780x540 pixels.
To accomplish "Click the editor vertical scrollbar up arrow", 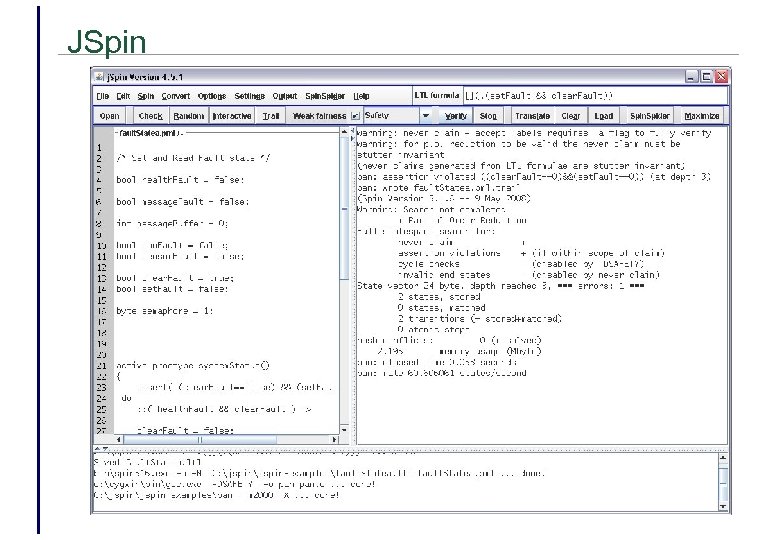I will pyautogui.click(x=344, y=132).
